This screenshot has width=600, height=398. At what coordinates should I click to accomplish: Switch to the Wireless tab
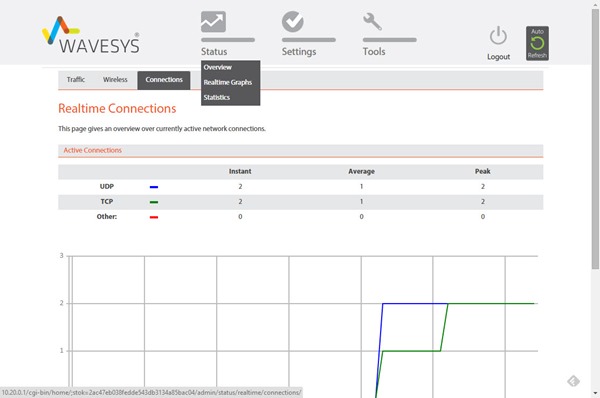click(x=115, y=80)
